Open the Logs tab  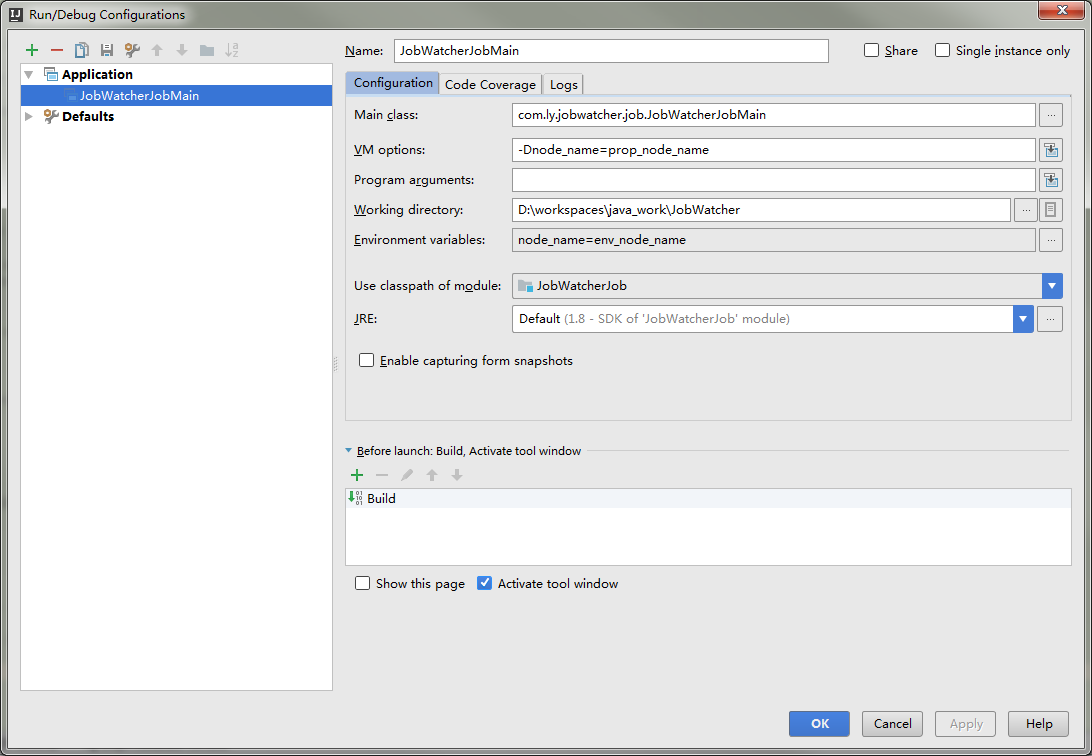click(563, 84)
